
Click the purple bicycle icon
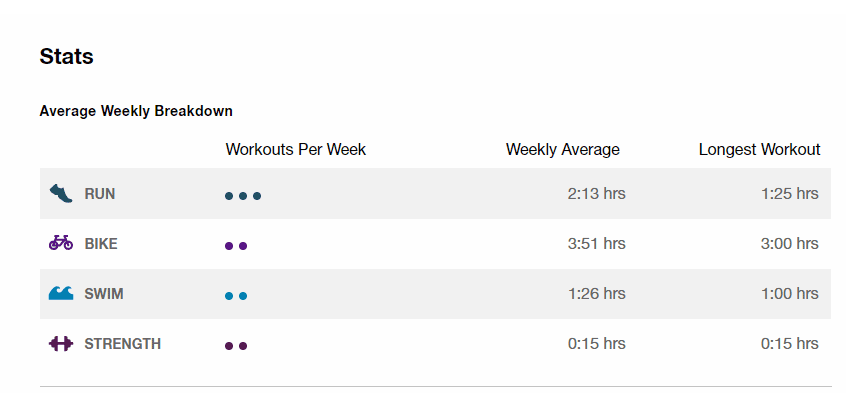pyautogui.click(x=61, y=243)
